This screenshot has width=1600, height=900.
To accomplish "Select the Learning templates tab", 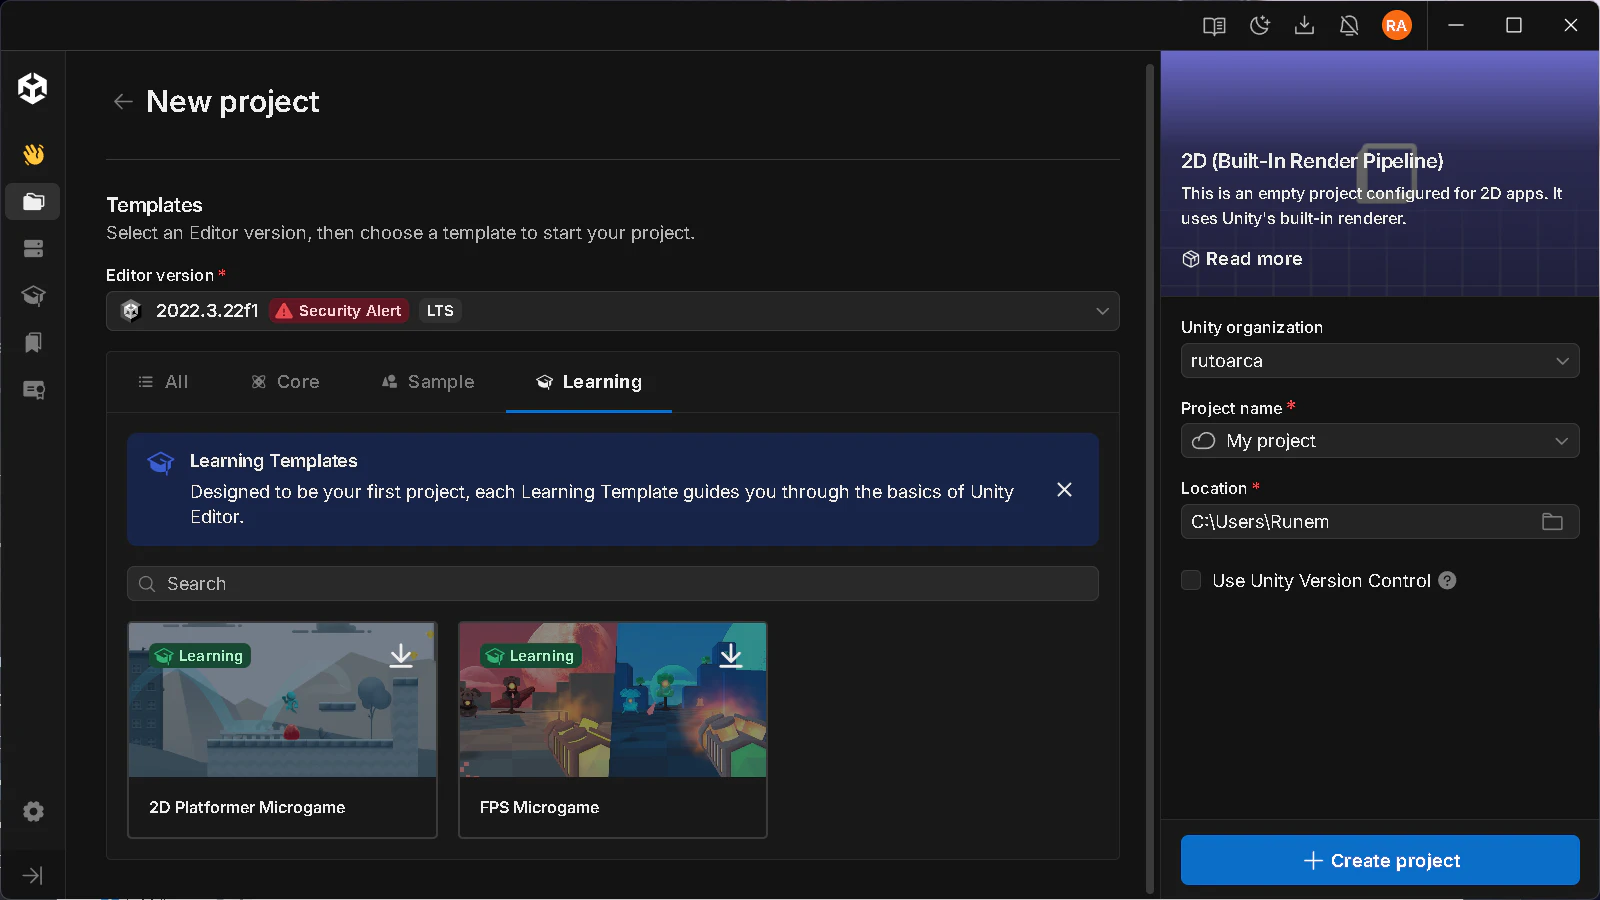I will [x=589, y=382].
